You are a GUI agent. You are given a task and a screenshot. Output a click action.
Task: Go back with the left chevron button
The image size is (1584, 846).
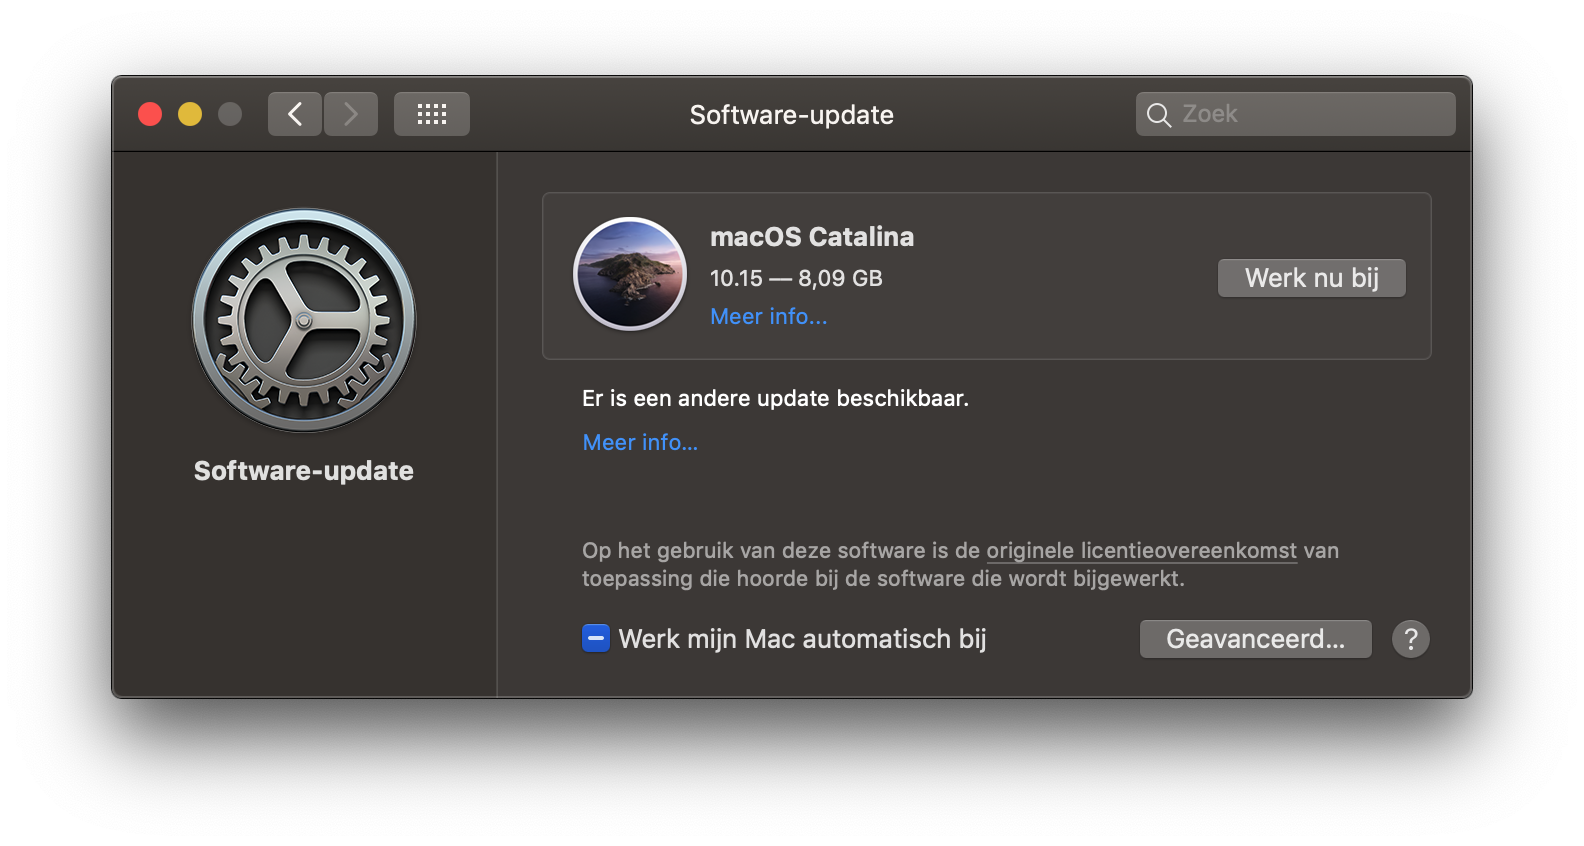point(295,114)
